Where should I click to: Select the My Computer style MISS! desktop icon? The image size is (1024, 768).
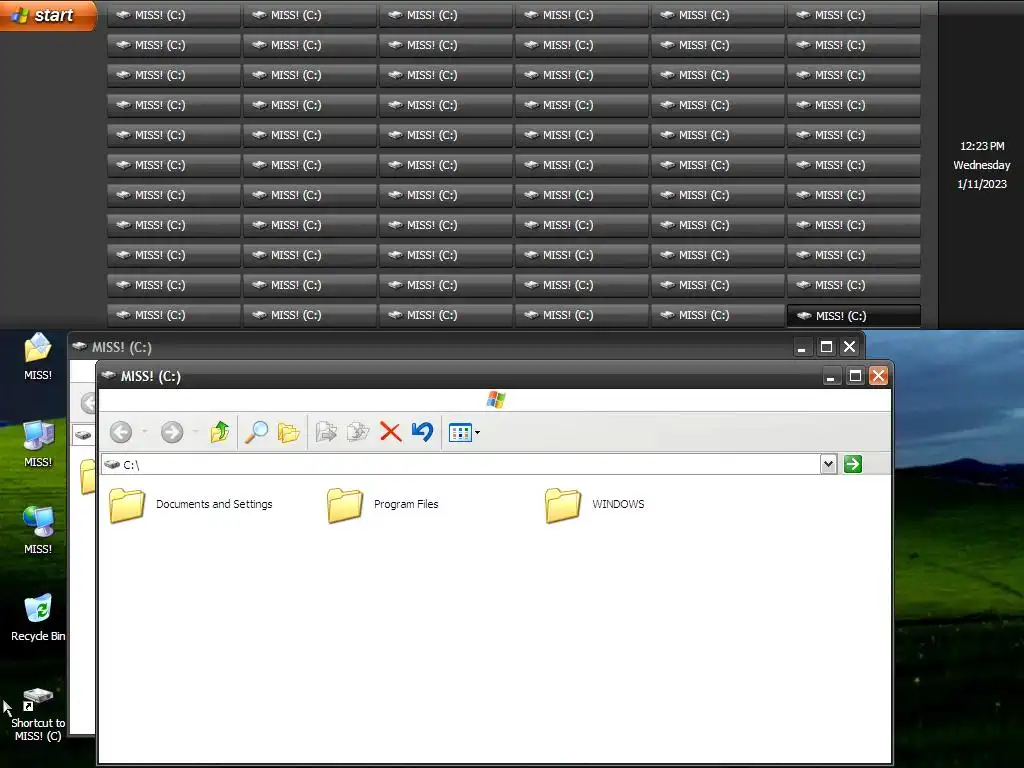click(x=38, y=435)
